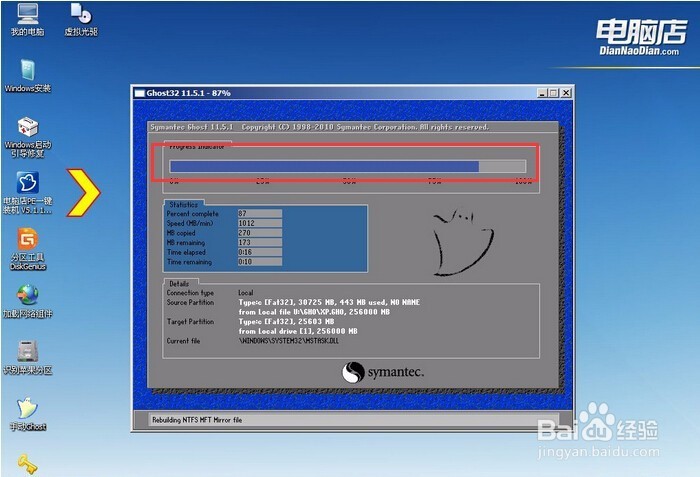Open Windows启动引导修复 desktop icon
The height and width of the screenshot is (477, 700).
tap(27, 137)
